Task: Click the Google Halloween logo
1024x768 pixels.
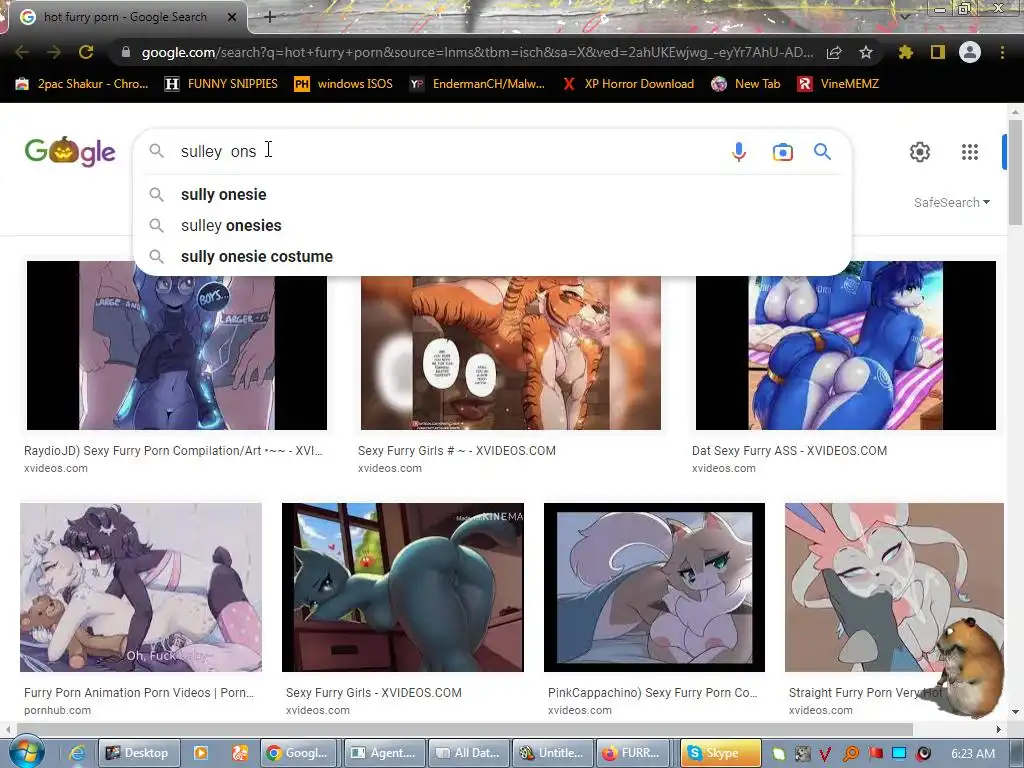Action: (70, 151)
